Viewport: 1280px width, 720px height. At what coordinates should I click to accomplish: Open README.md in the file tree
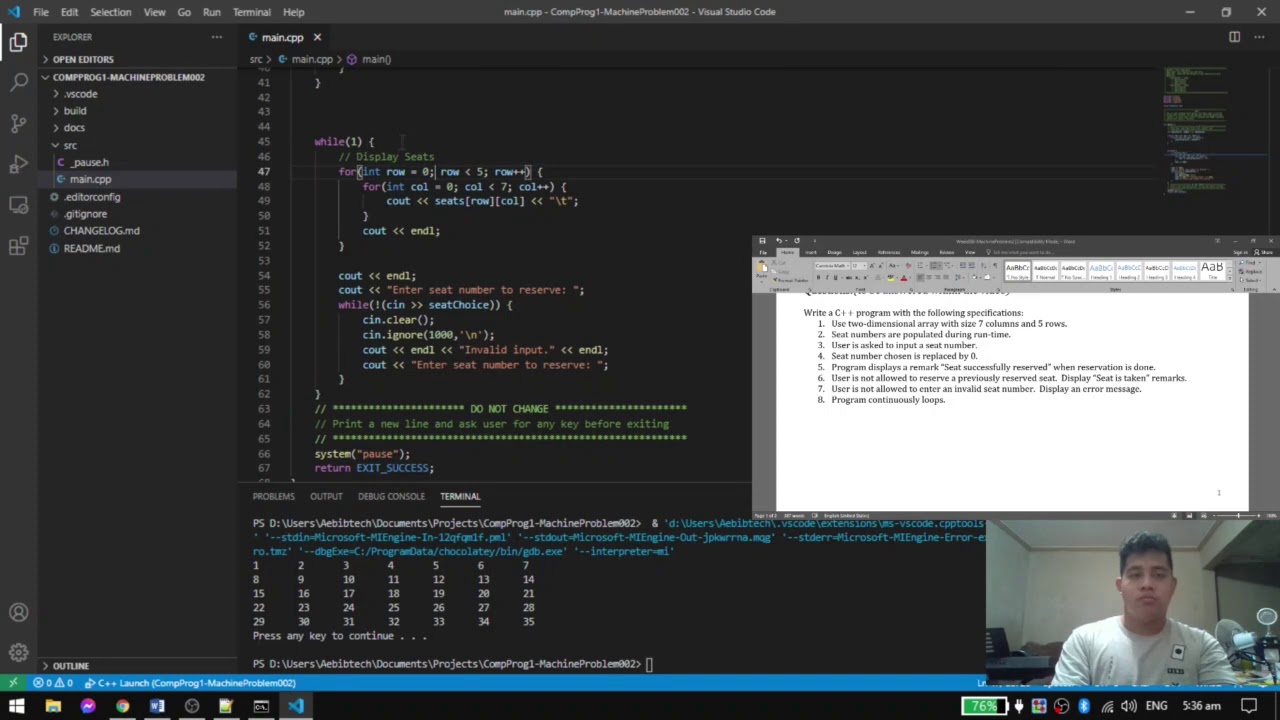(x=91, y=248)
